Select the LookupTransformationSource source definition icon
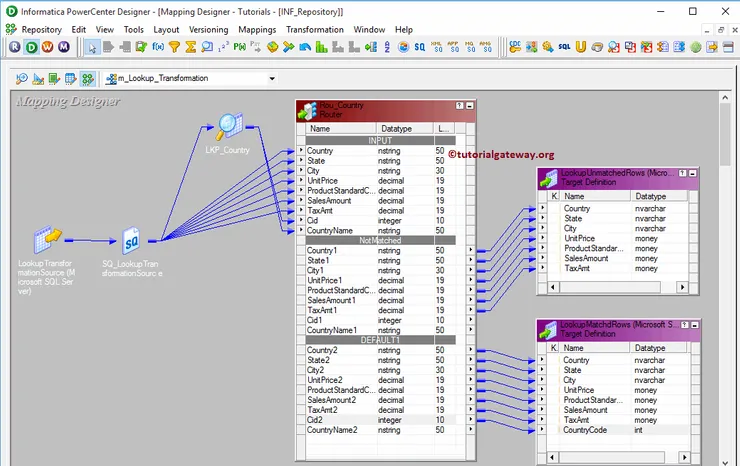Viewport: 740px width, 466px height. pos(47,241)
